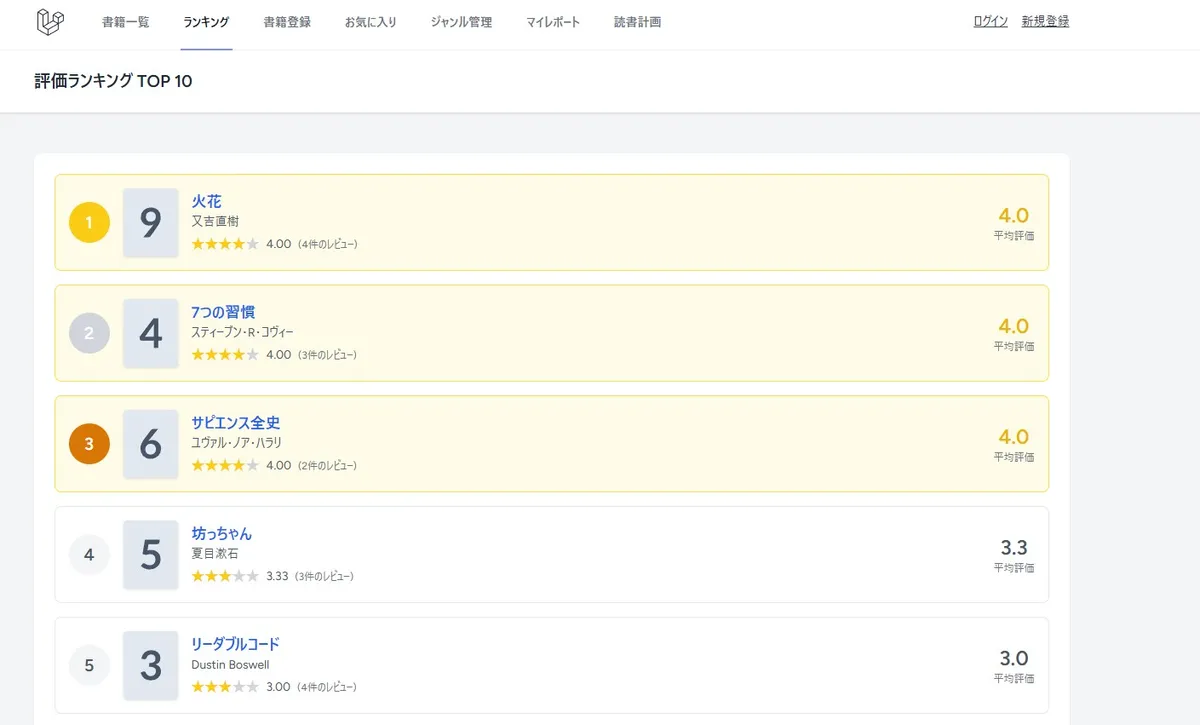This screenshot has height=725, width=1200.
Task: Click the rank 4 circle badge
Action: (x=89, y=554)
